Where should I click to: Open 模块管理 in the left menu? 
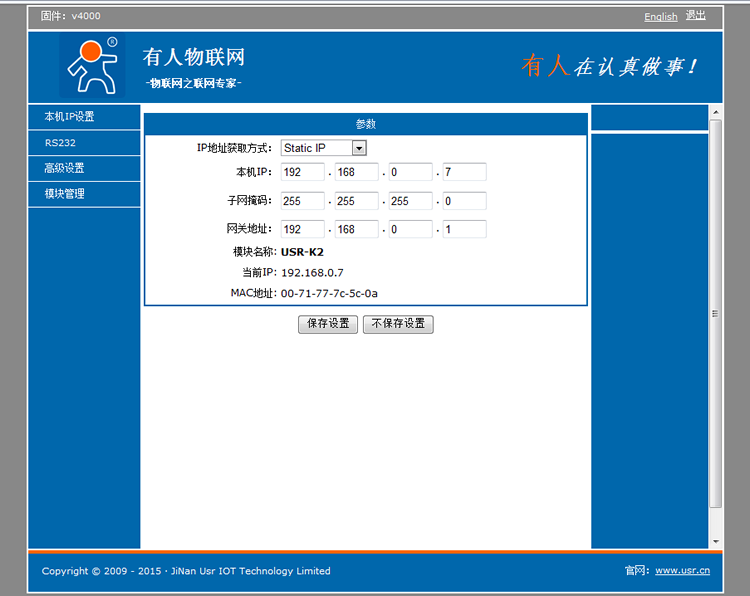click(x=84, y=194)
